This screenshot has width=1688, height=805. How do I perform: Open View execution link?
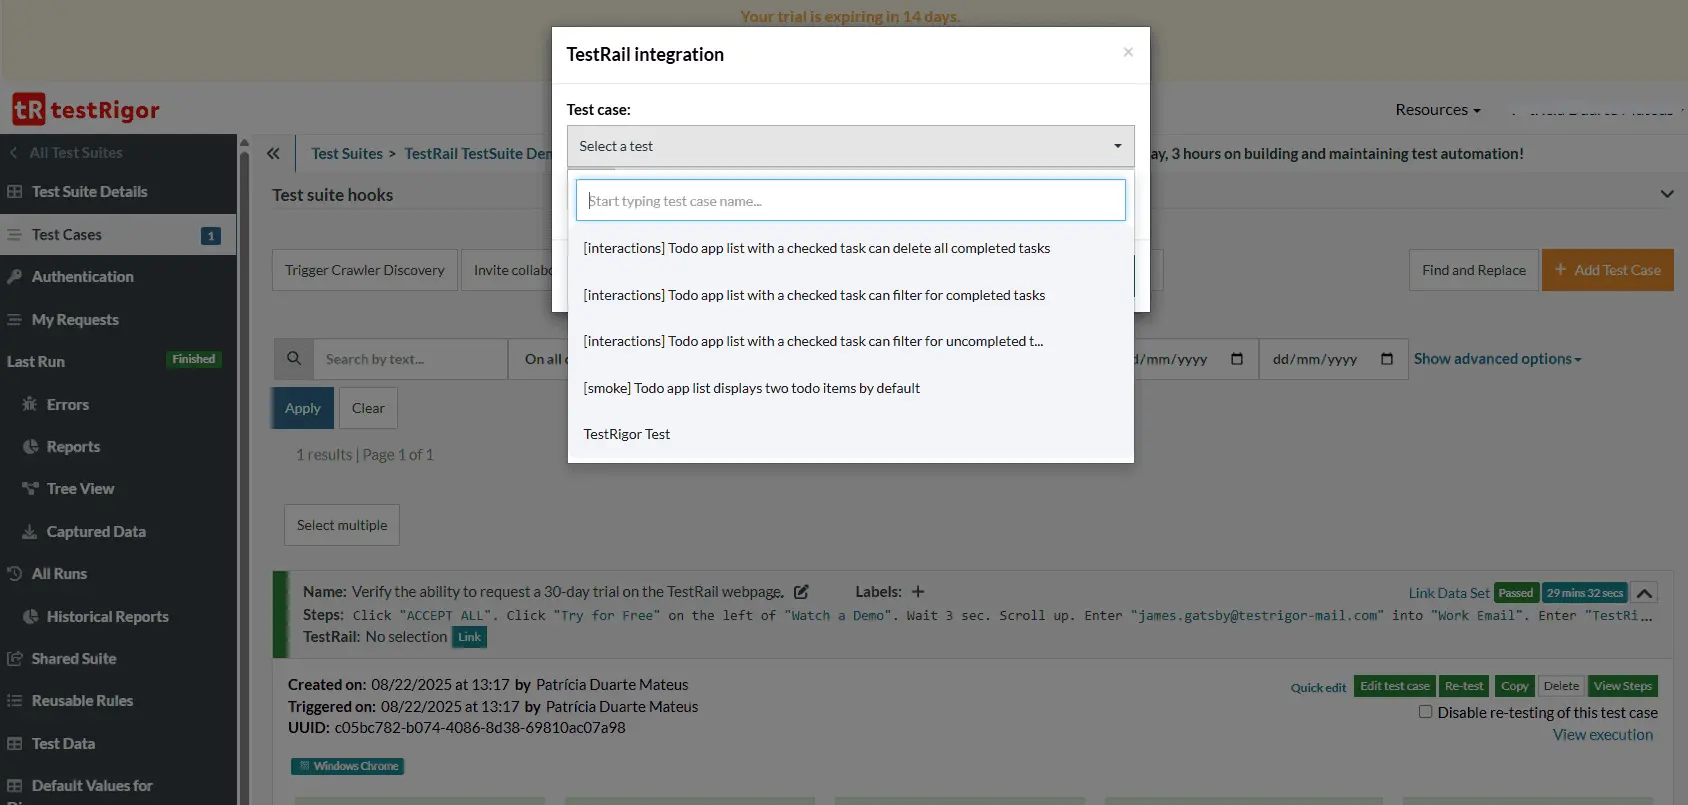pos(1603,735)
